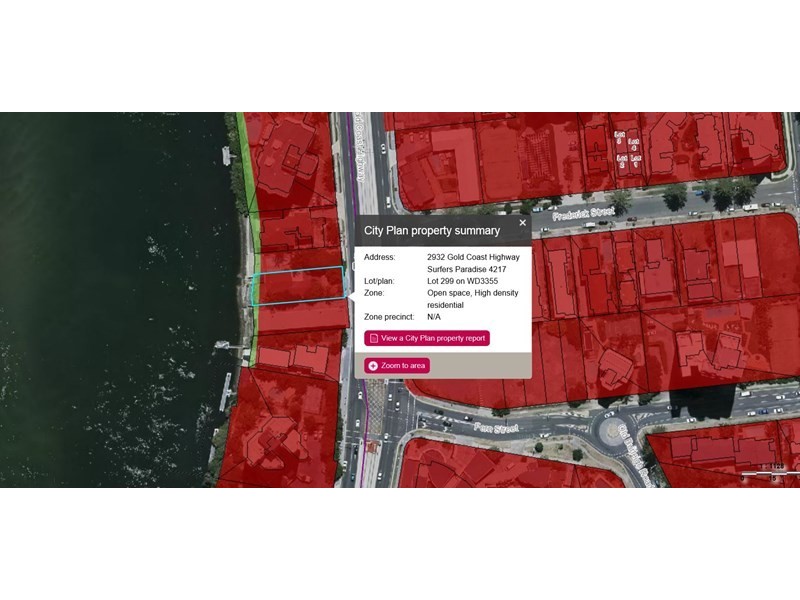Select the Lot 3 label on the map
Viewport: 800px width, 600px height.
[x=620, y=138]
